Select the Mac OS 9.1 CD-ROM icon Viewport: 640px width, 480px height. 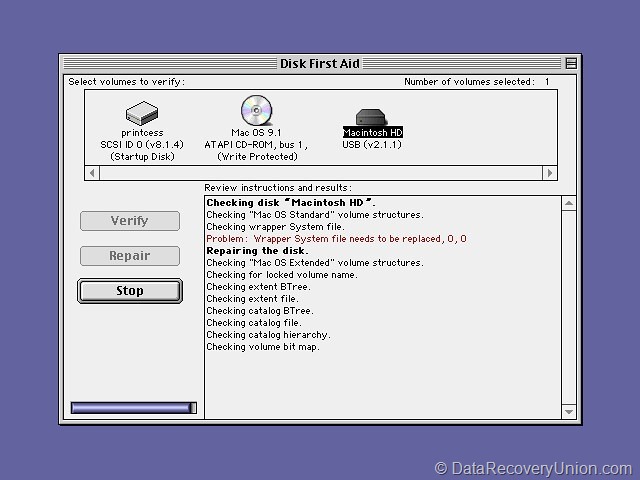coord(256,110)
